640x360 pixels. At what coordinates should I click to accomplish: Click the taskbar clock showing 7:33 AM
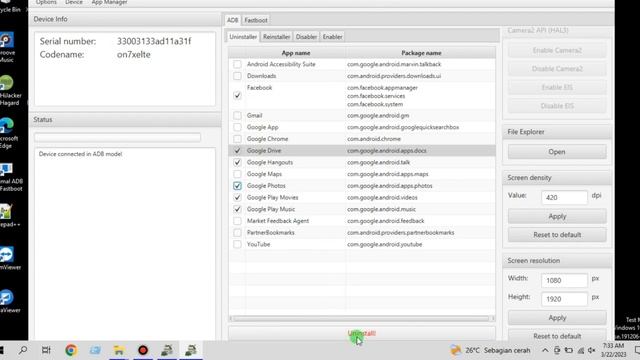(x=613, y=350)
